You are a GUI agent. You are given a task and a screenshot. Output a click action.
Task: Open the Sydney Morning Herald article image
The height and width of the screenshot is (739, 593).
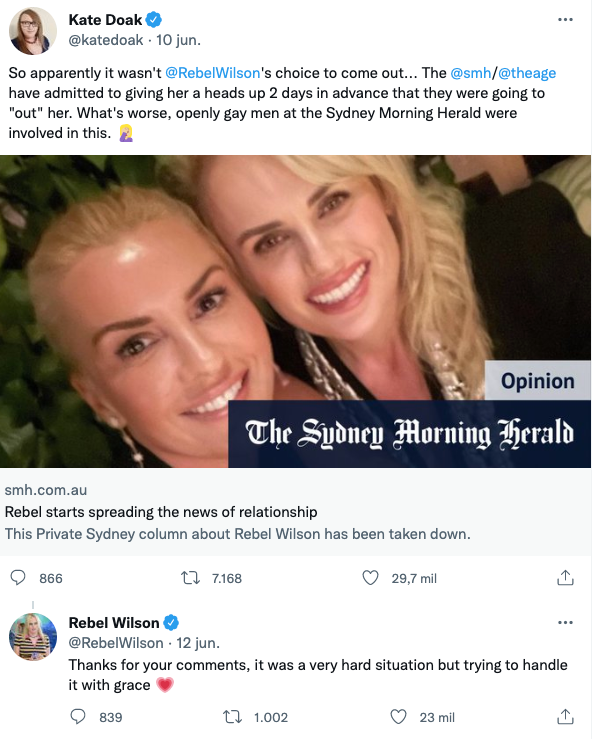296,312
